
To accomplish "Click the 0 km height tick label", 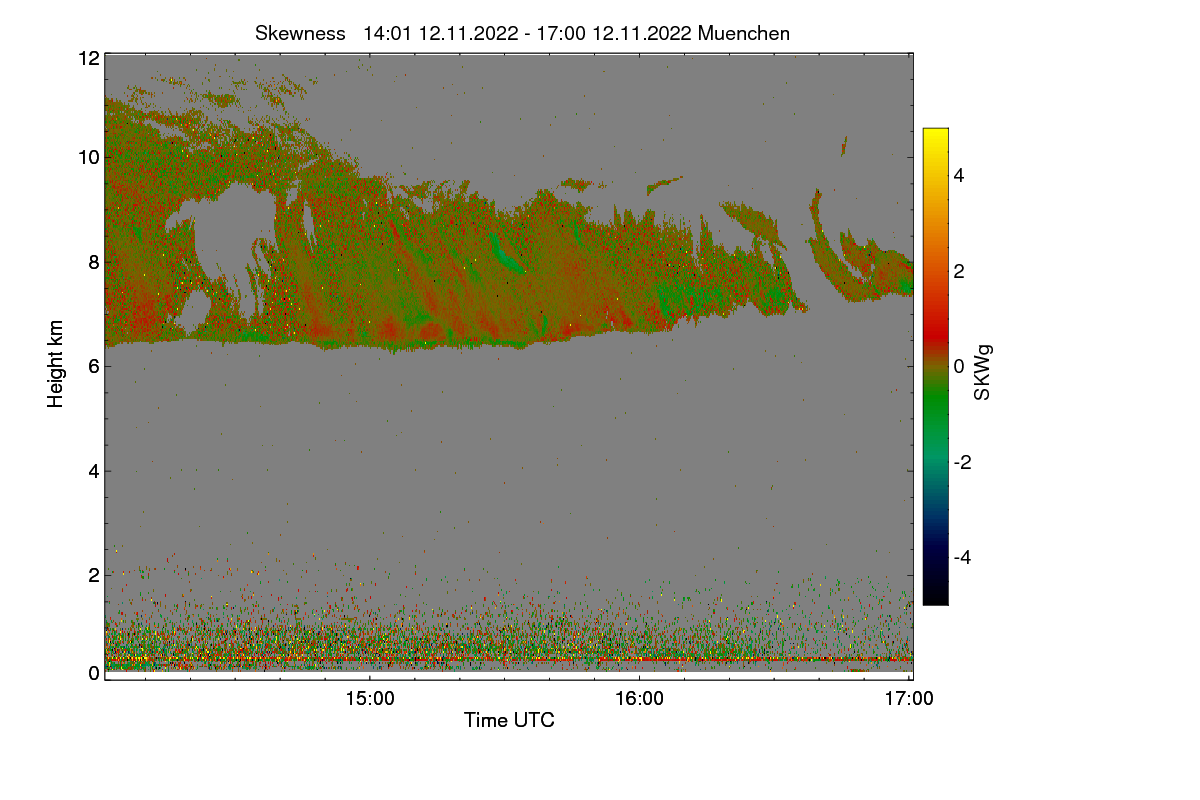I will [93, 673].
